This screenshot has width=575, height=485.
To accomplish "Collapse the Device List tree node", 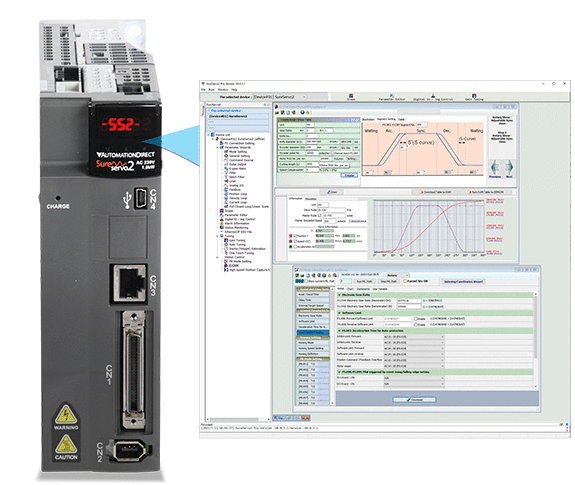I will pos(208,135).
